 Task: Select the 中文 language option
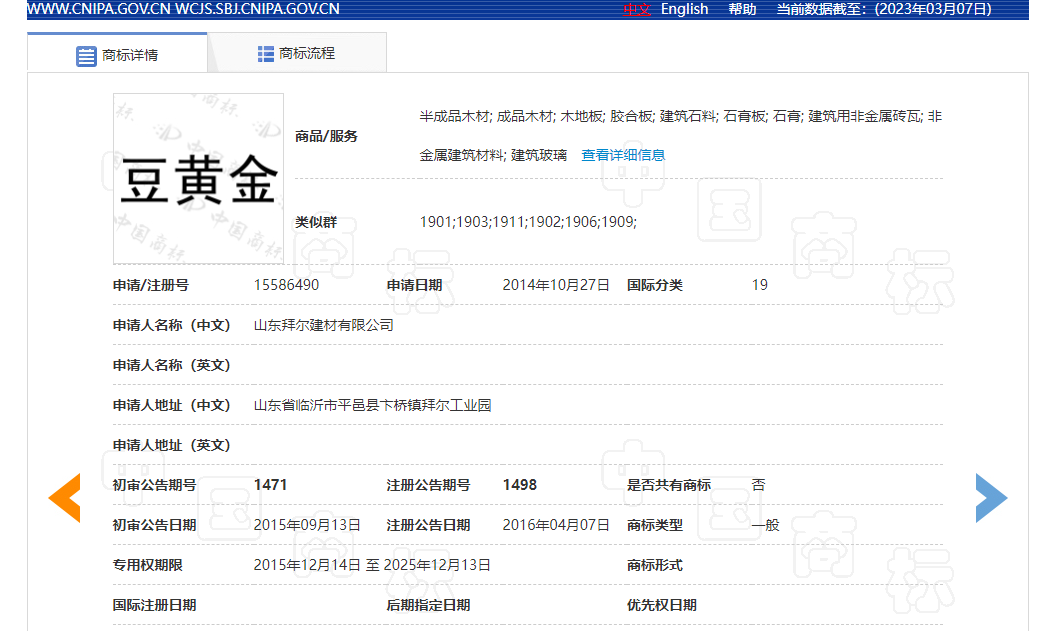[x=637, y=9]
